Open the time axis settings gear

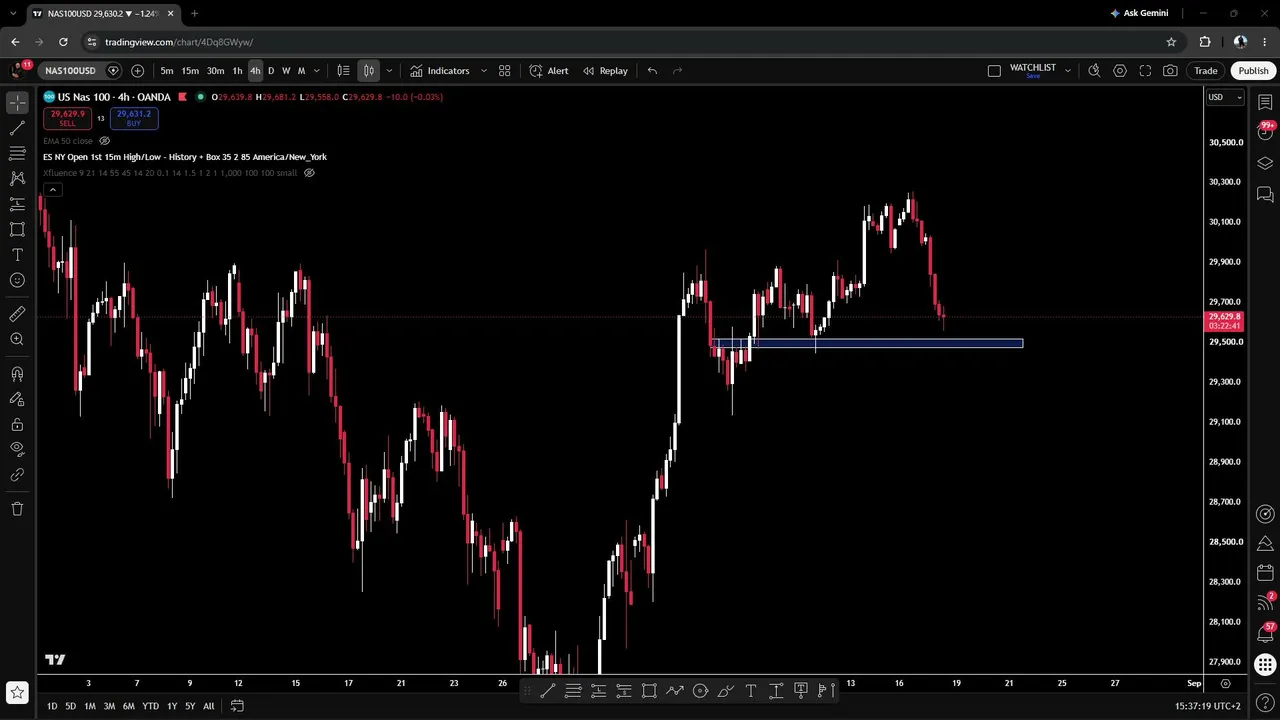(1225, 683)
